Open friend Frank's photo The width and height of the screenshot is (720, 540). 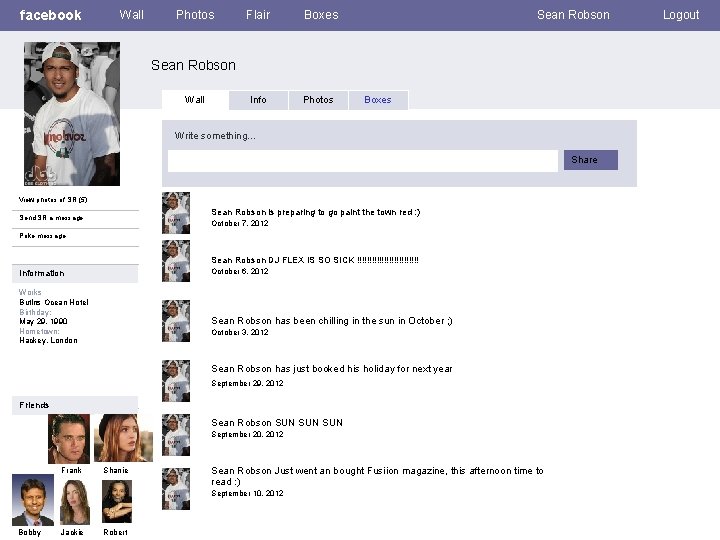coord(69,439)
